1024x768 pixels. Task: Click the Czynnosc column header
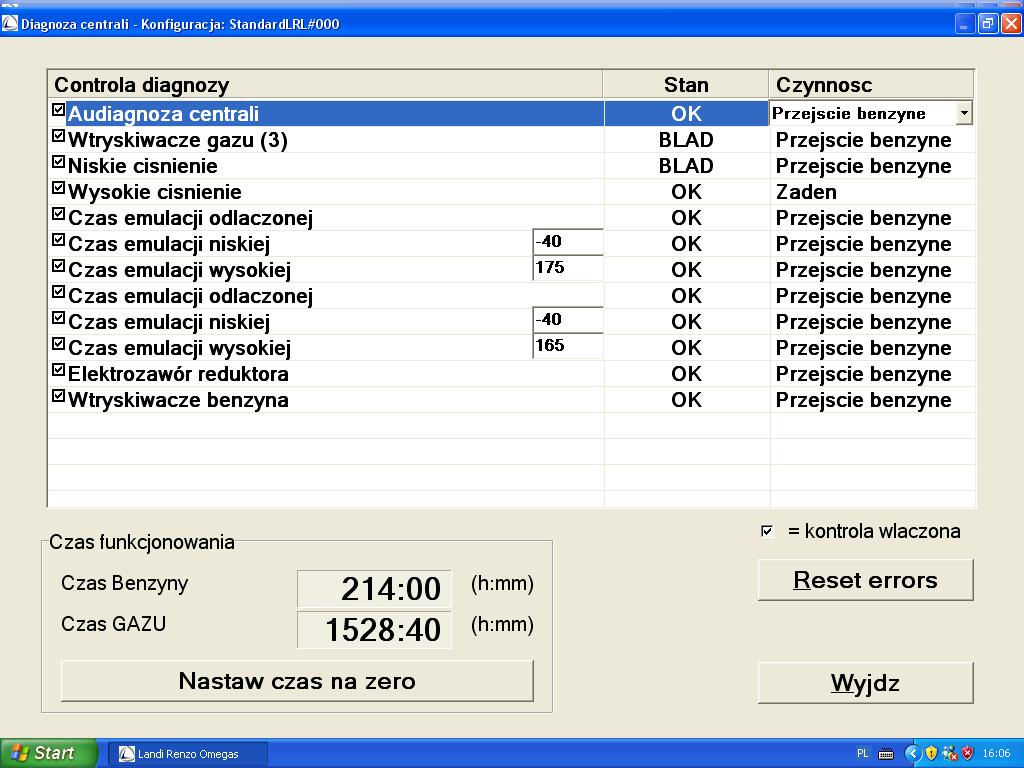click(871, 85)
